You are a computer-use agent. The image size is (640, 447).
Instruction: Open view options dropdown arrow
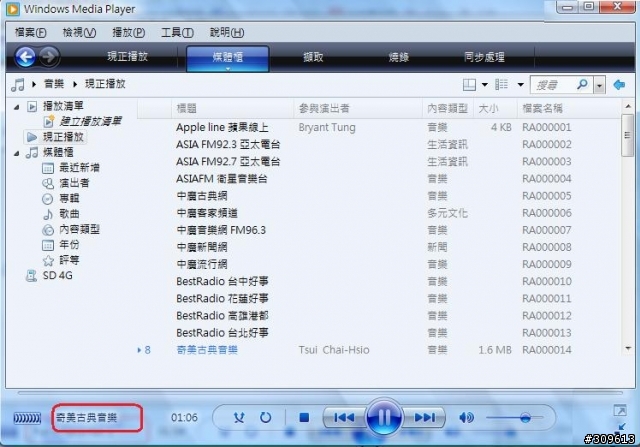[x=520, y=85]
